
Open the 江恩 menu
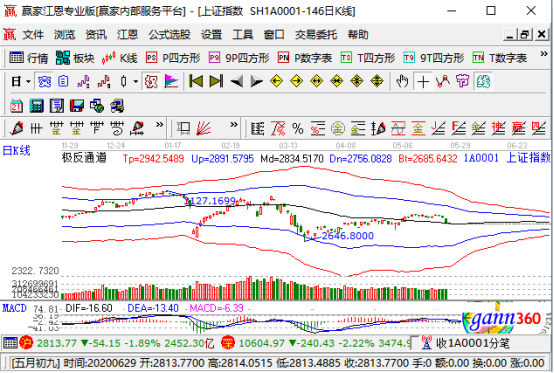click(127, 35)
